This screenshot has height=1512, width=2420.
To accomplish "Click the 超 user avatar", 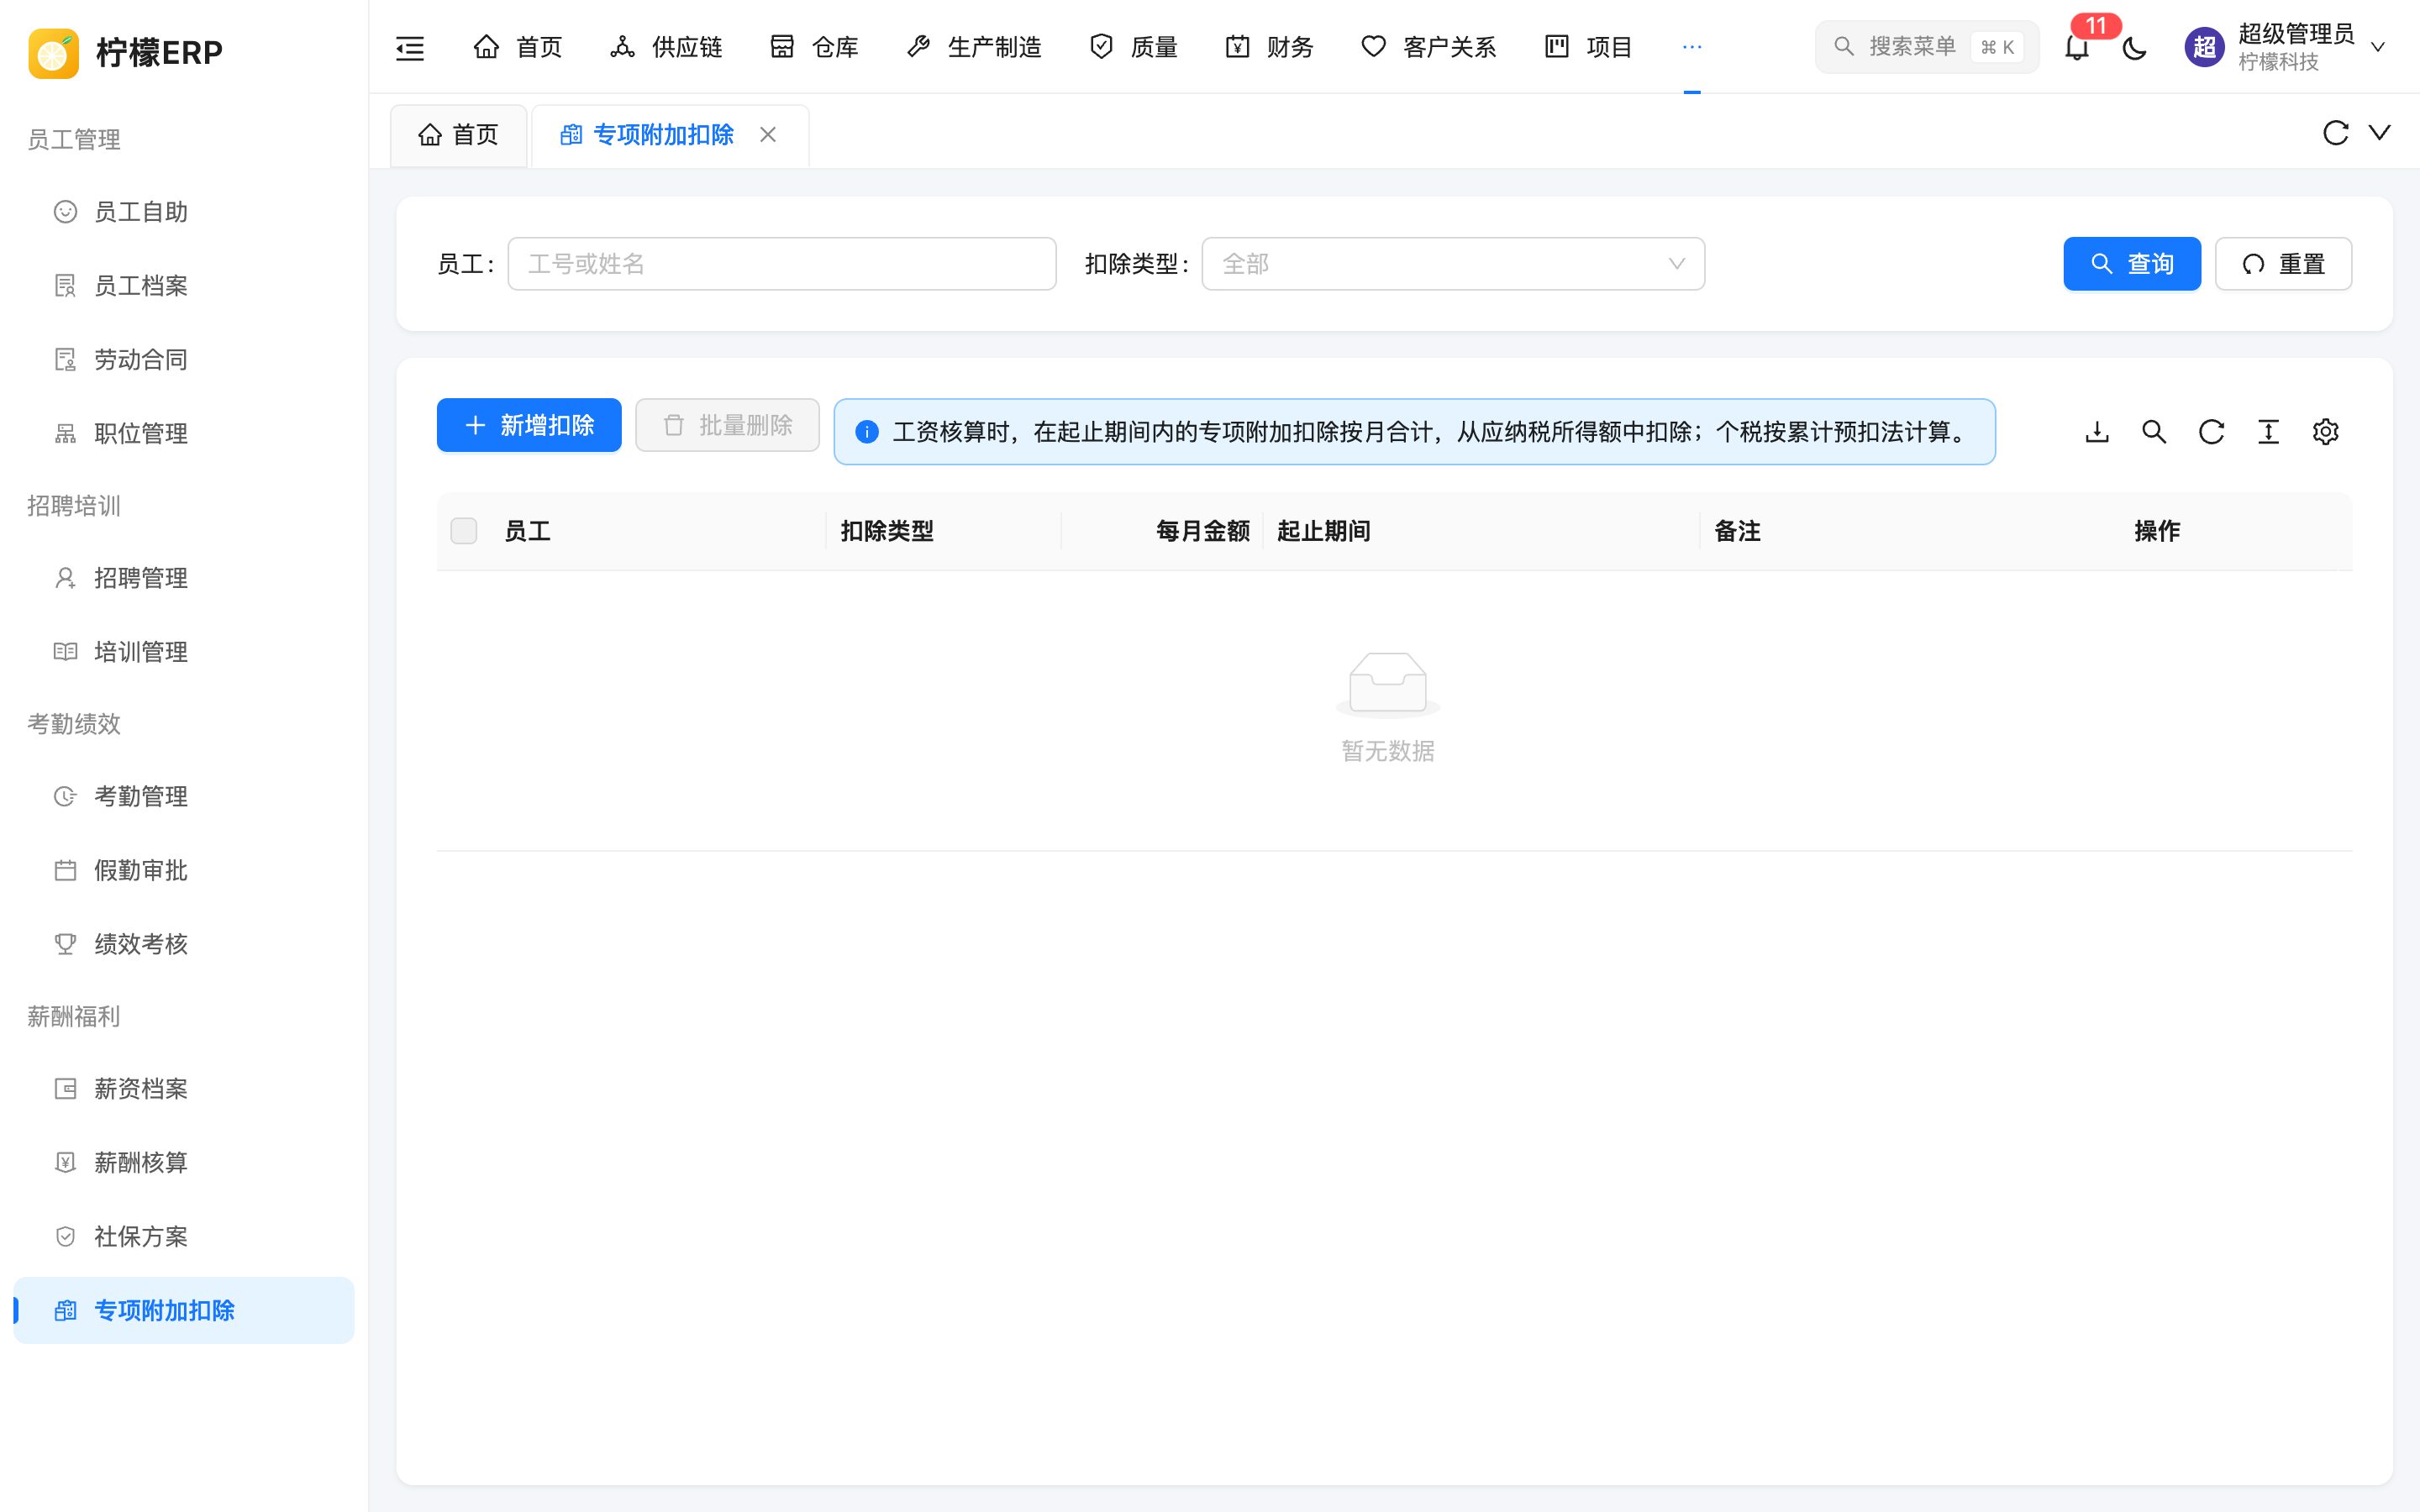I will [2204, 47].
